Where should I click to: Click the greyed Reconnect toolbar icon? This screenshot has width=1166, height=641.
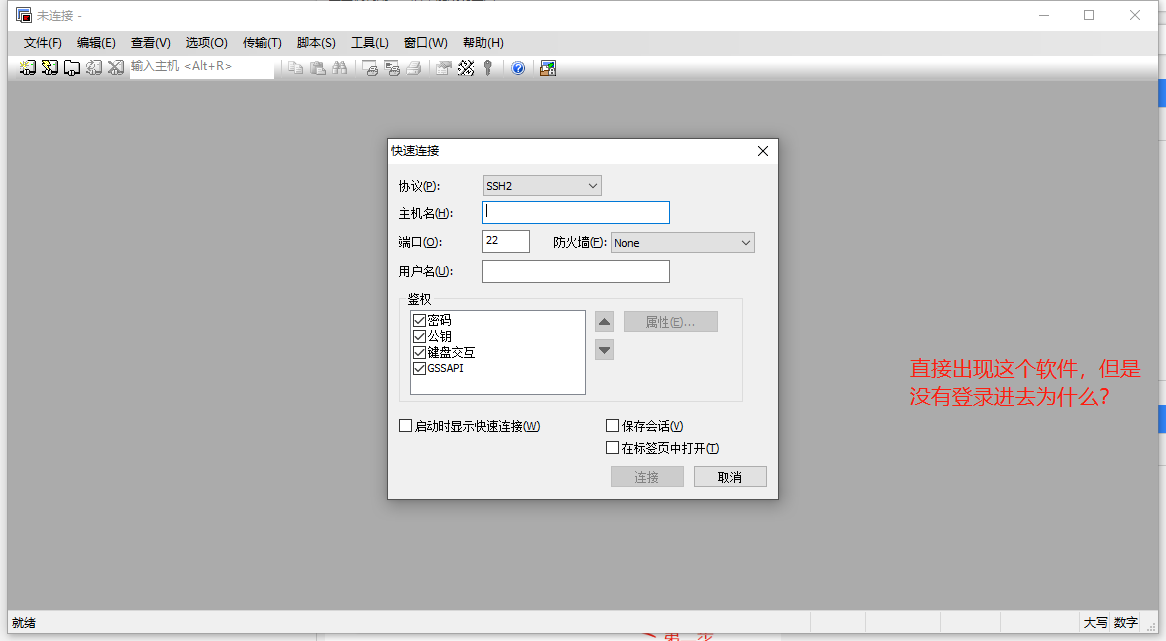click(x=94, y=68)
